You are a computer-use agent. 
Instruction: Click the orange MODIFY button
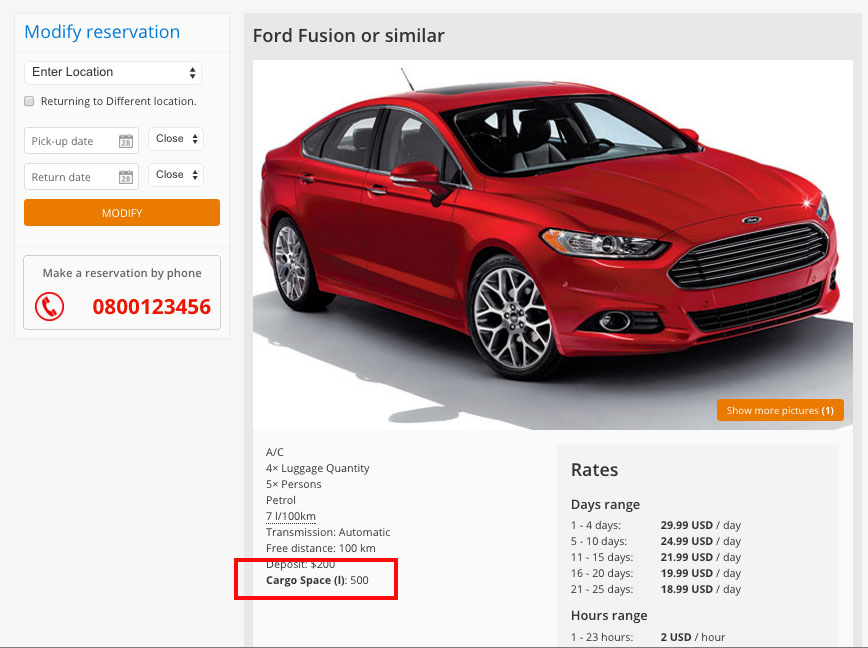tap(122, 212)
